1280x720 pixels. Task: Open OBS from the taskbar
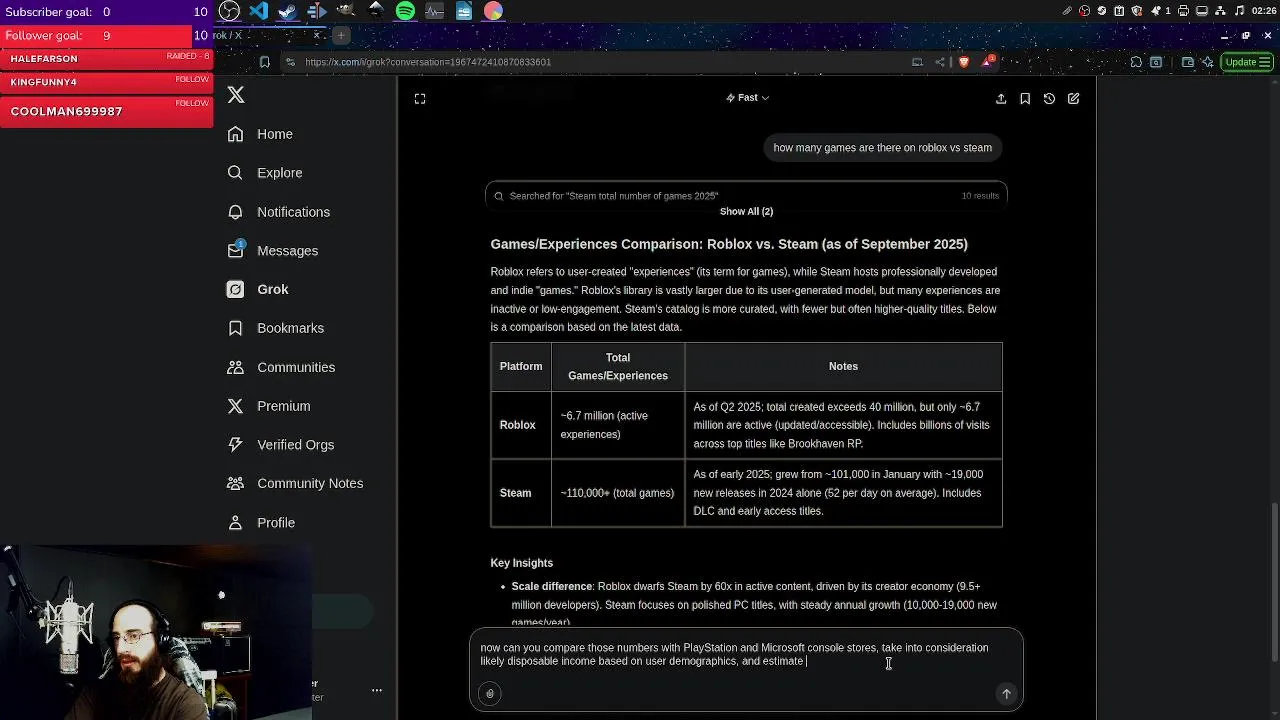click(x=229, y=11)
